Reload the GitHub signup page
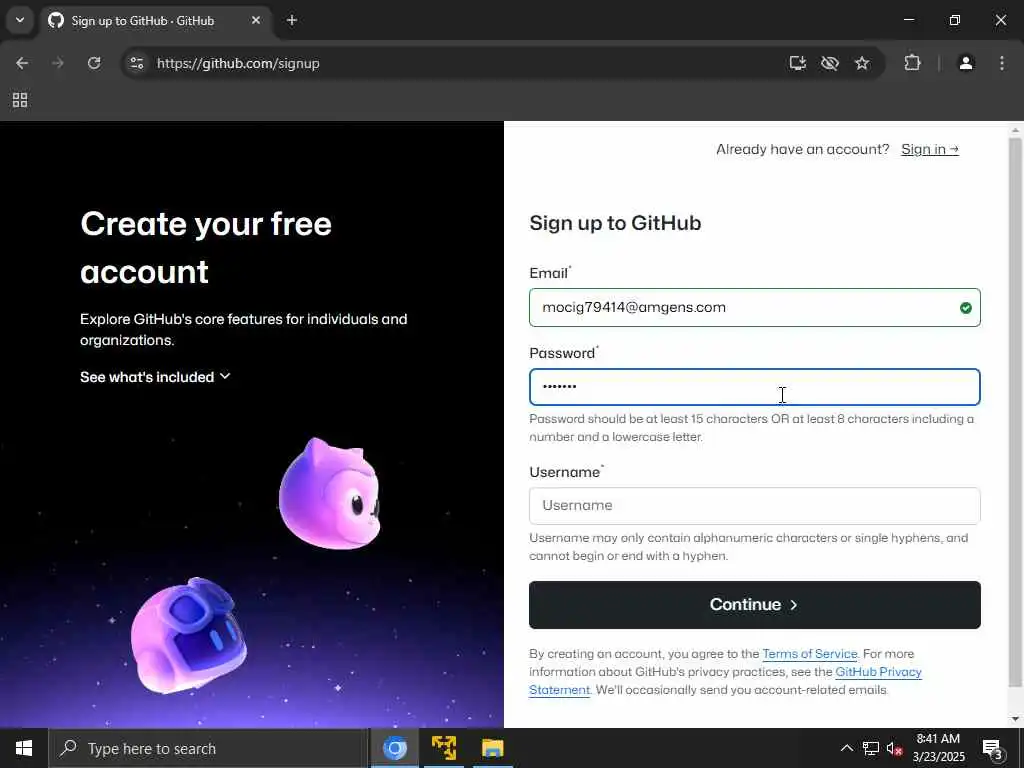Screen dimensions: 1024x768 click(94, 63)
